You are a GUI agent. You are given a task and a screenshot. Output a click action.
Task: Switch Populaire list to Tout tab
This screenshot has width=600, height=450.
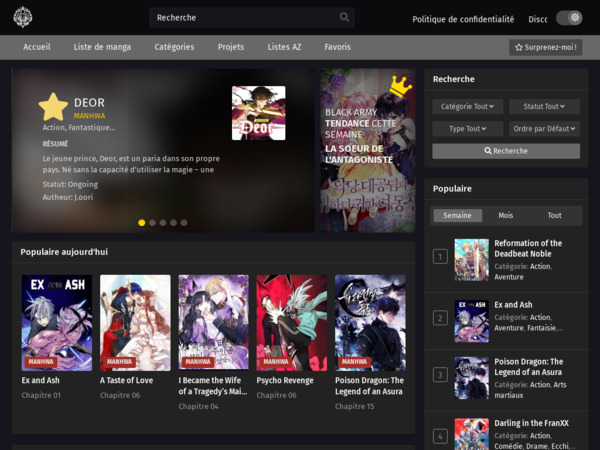tap(554, 215)
